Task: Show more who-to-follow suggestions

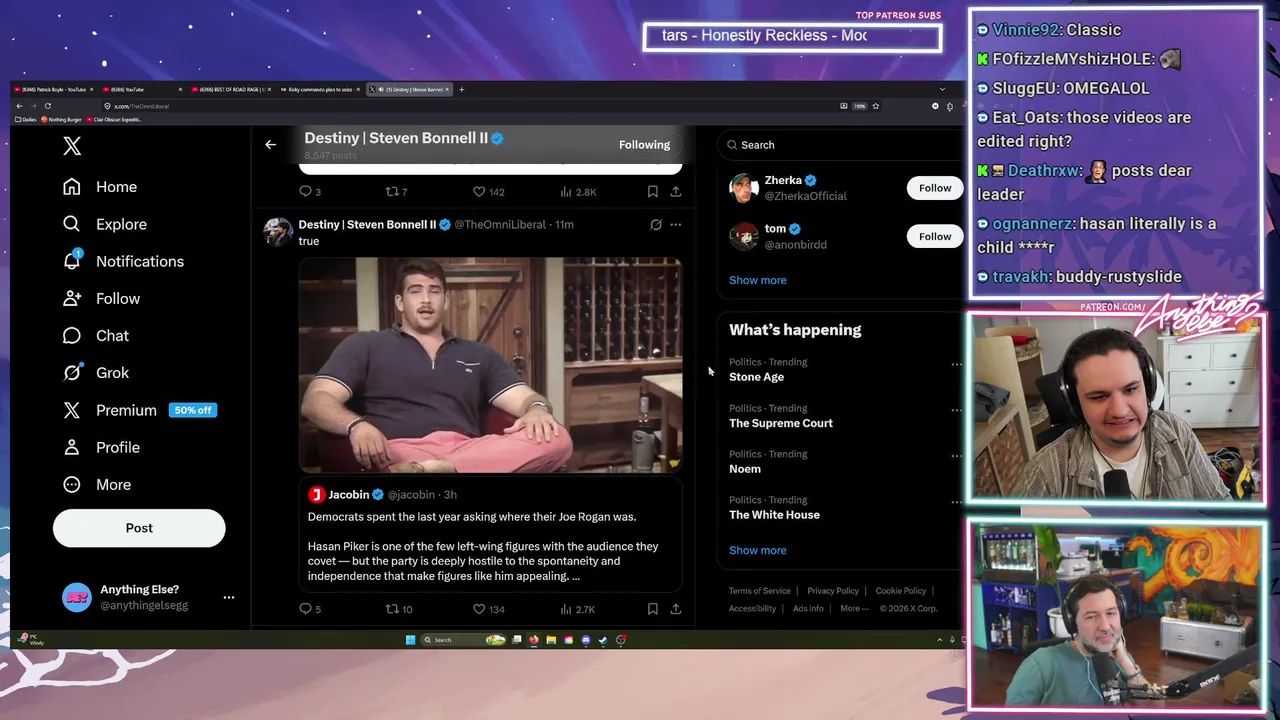Action: point(757,280)
